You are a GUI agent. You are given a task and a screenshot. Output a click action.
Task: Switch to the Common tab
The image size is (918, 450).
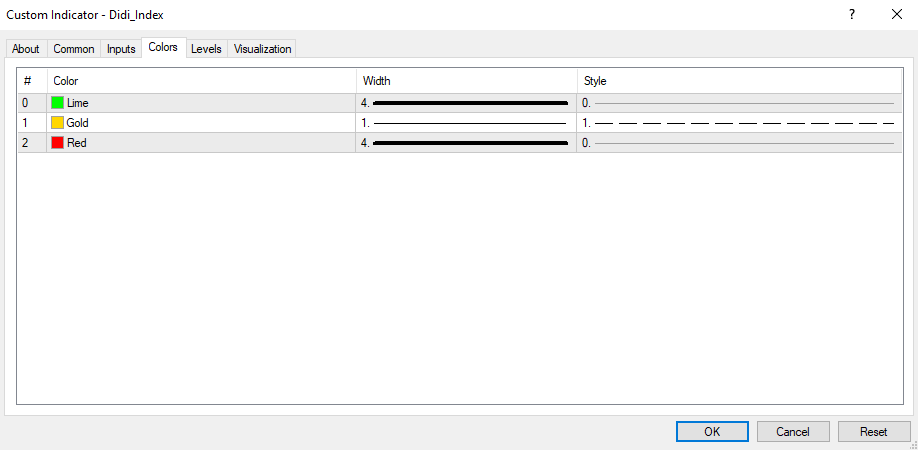coord(74,49)
